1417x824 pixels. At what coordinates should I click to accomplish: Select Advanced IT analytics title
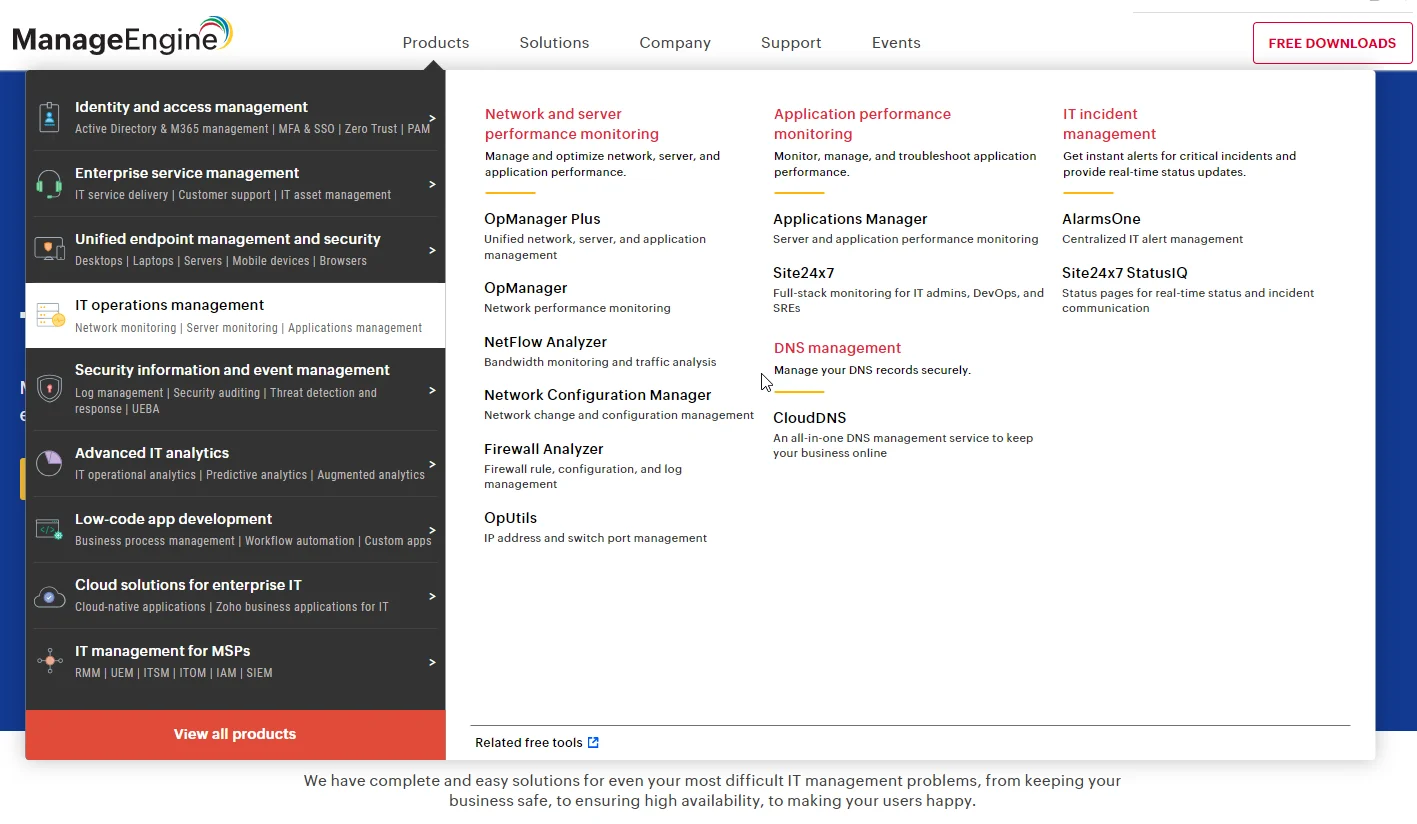(x=152, y=453)
